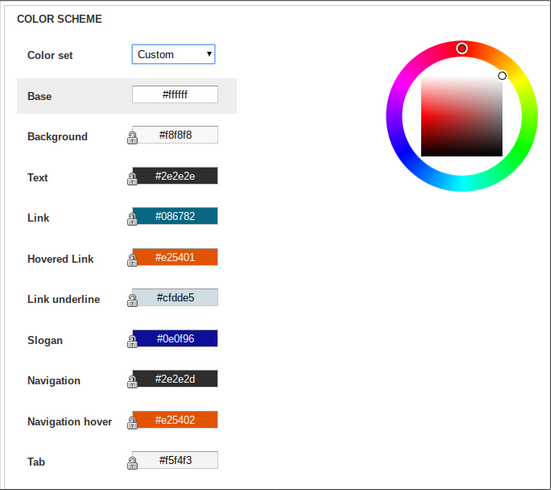Select the Background color field #f8f8f8

(175, 135)
